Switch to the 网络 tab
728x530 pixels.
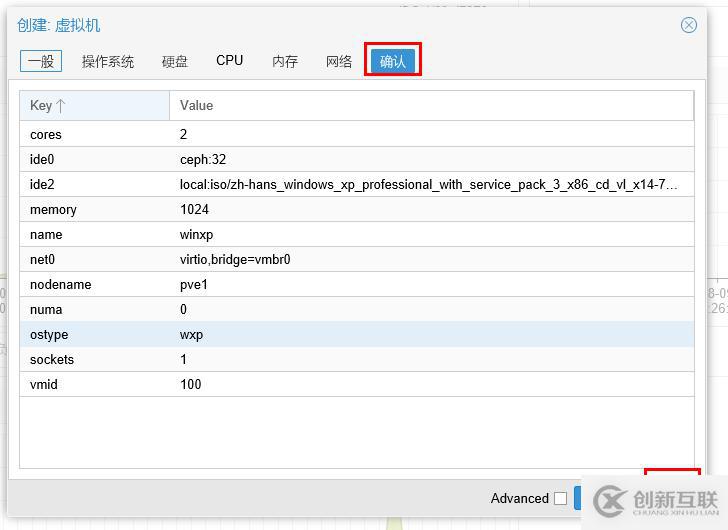coord(339,61)
